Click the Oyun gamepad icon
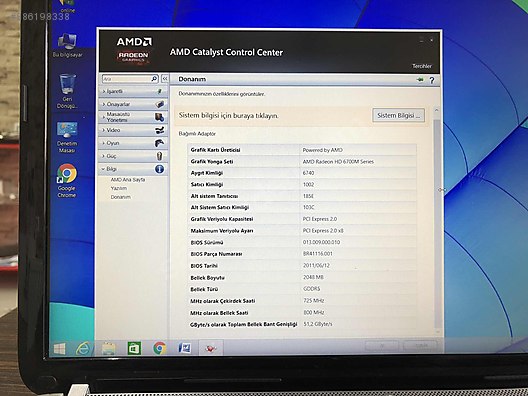This screenshot has width=528, height=396. [159, 143]
